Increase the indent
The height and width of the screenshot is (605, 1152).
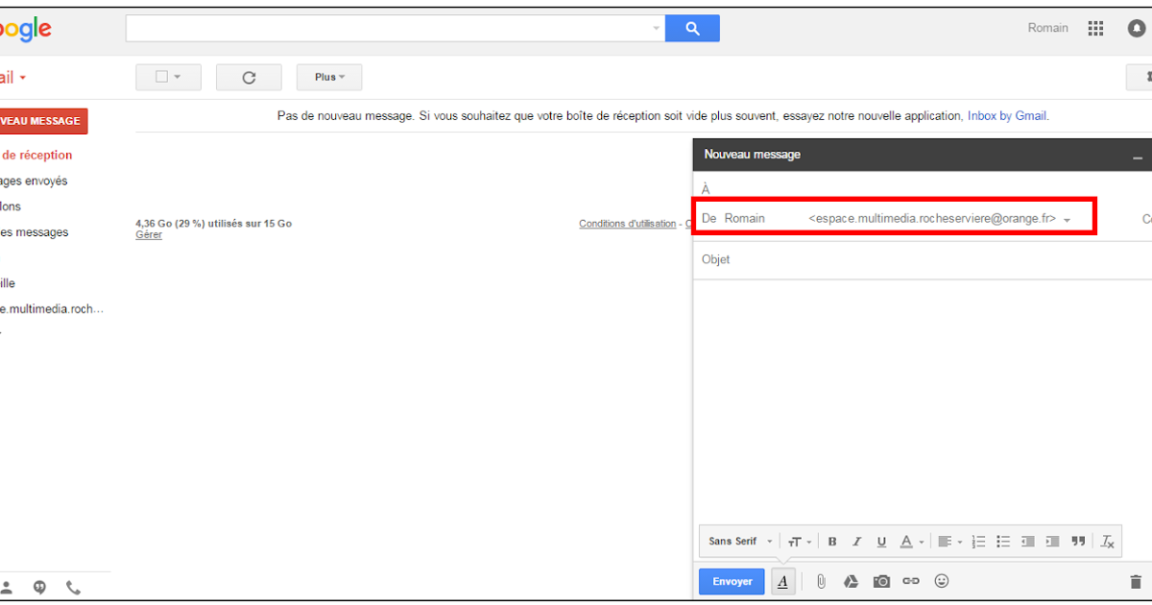1053,542
